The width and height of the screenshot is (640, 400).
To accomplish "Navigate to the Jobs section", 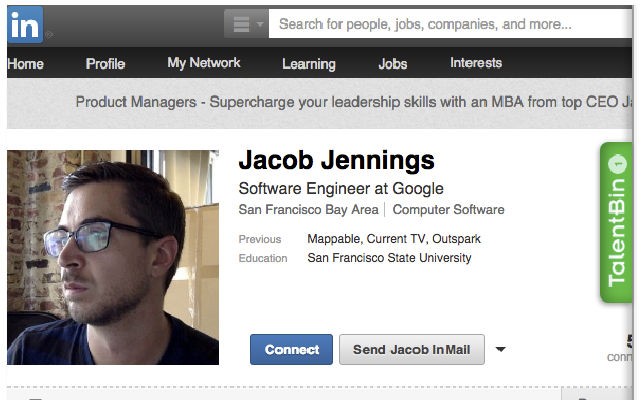I will [393, 64].
